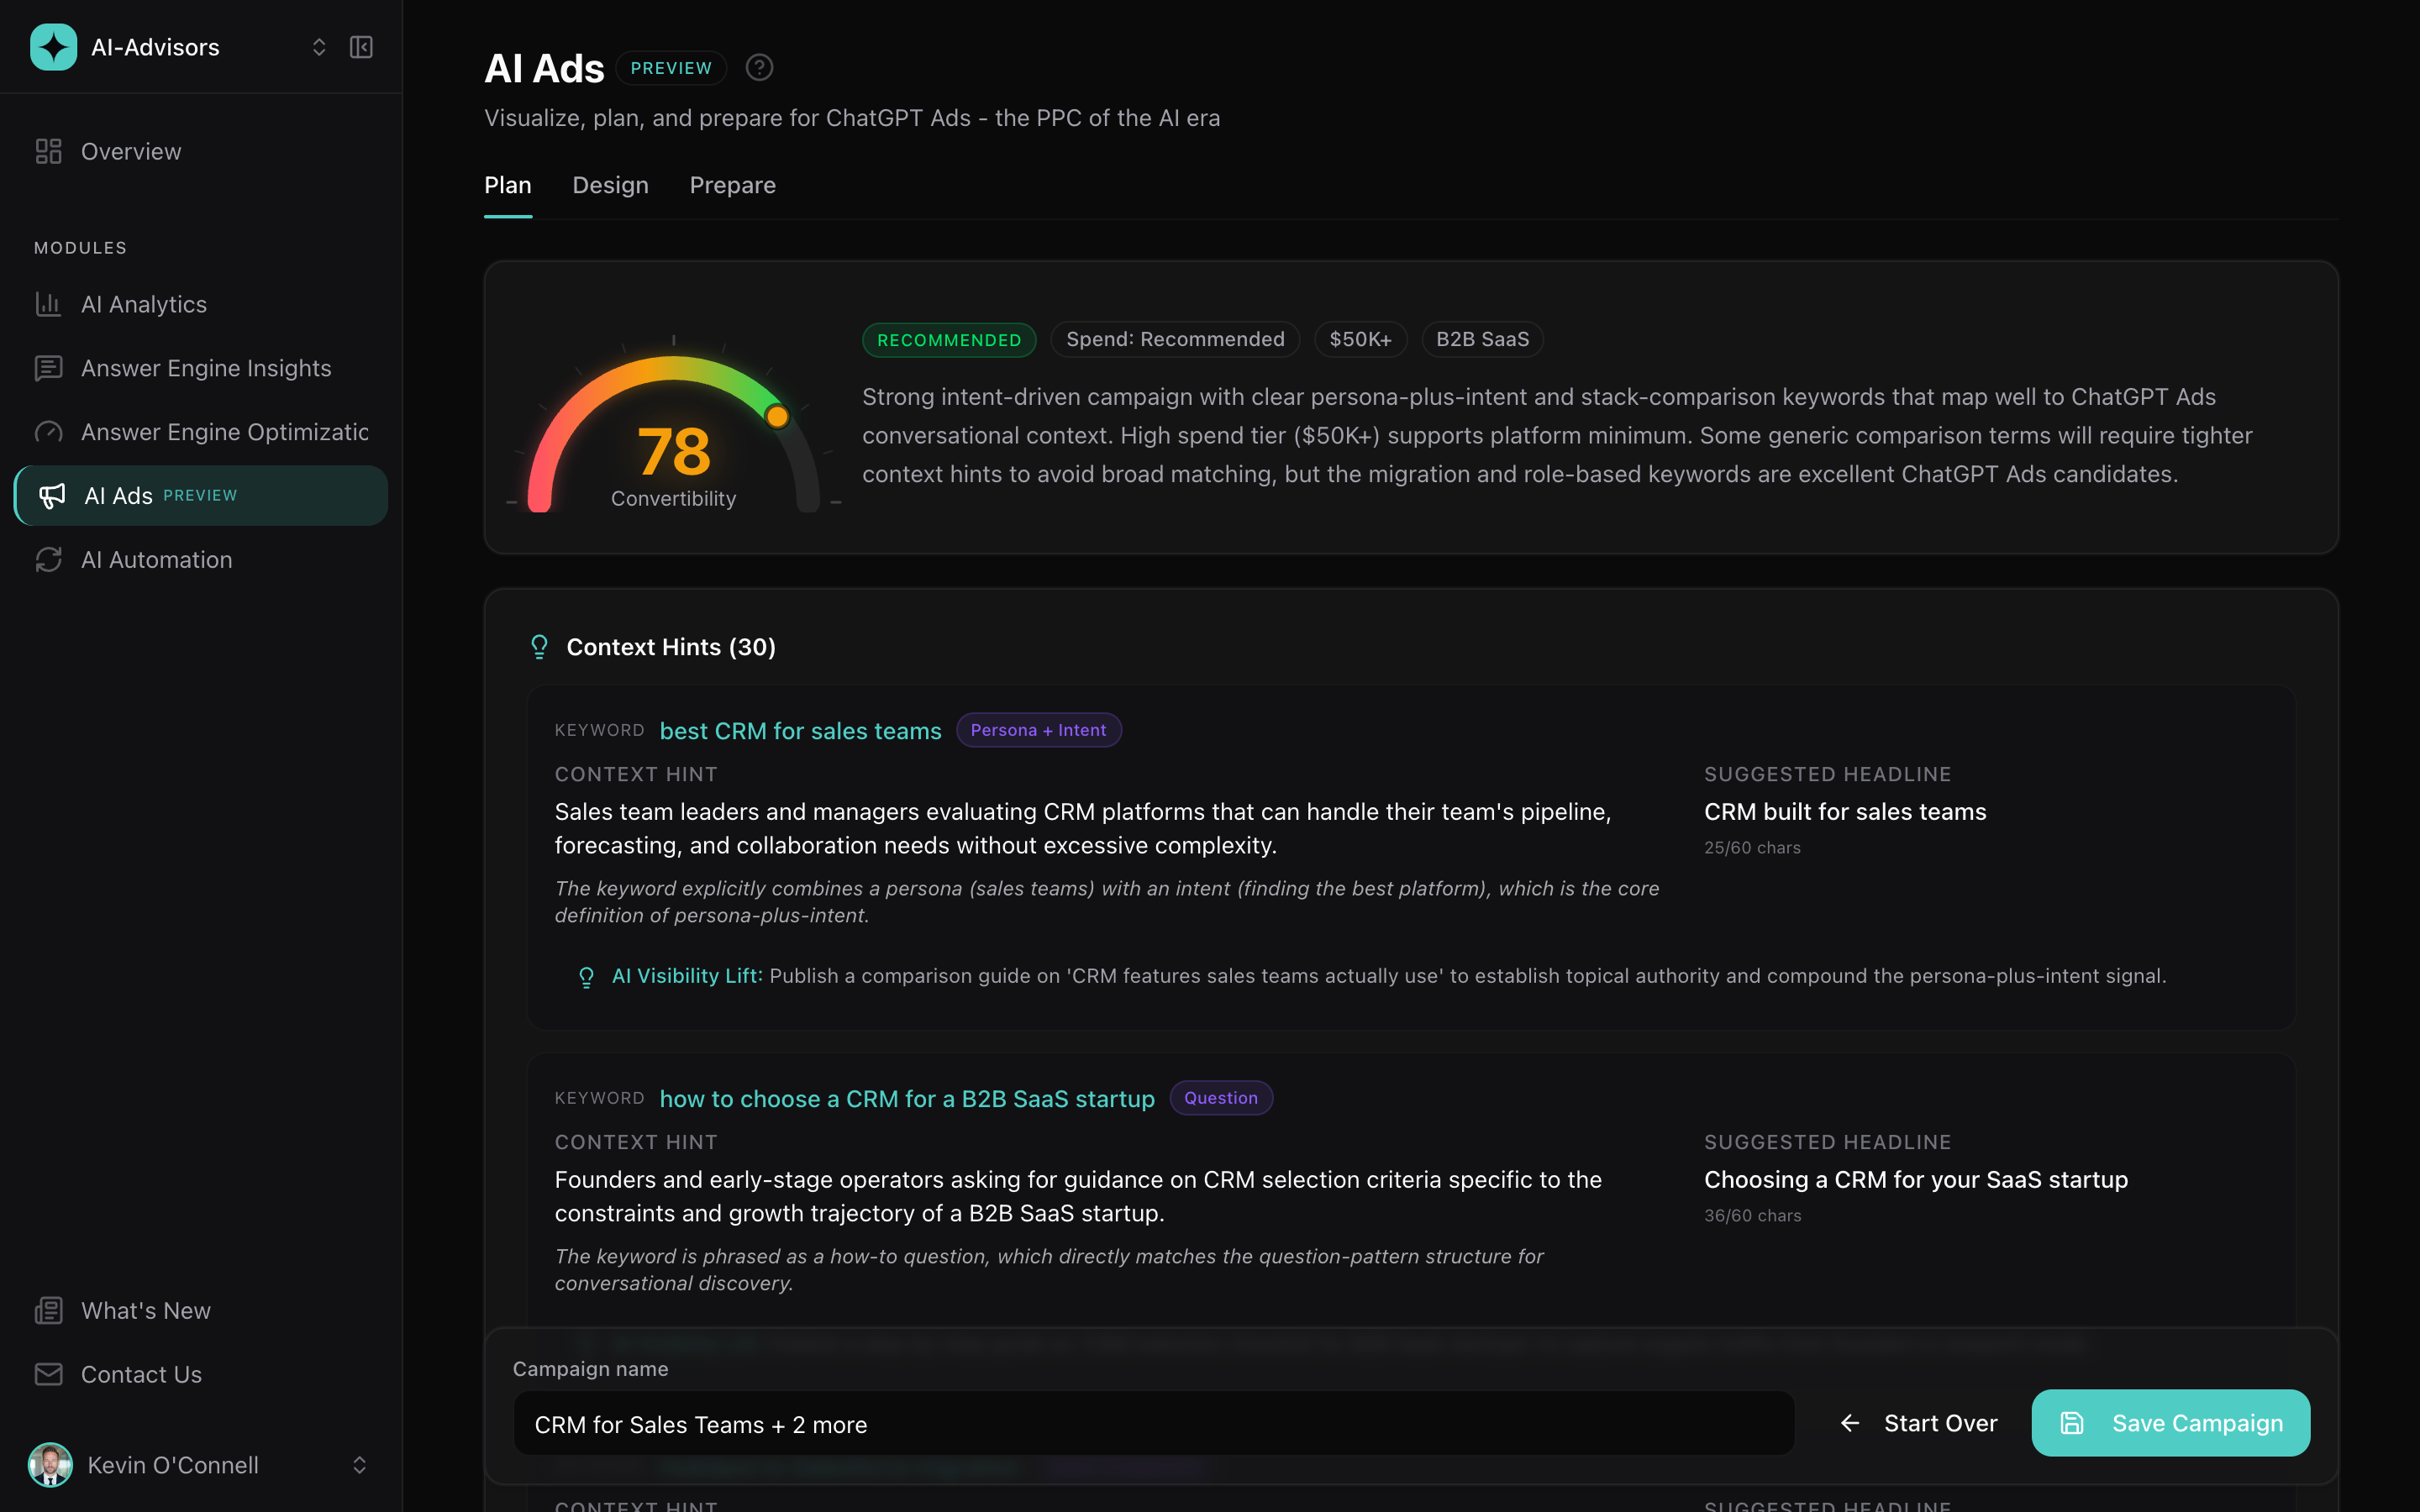Click Kevin O'Connell's avatar
Image resolution: width=2420 pixels, height=1512 pixels.
50,1465
